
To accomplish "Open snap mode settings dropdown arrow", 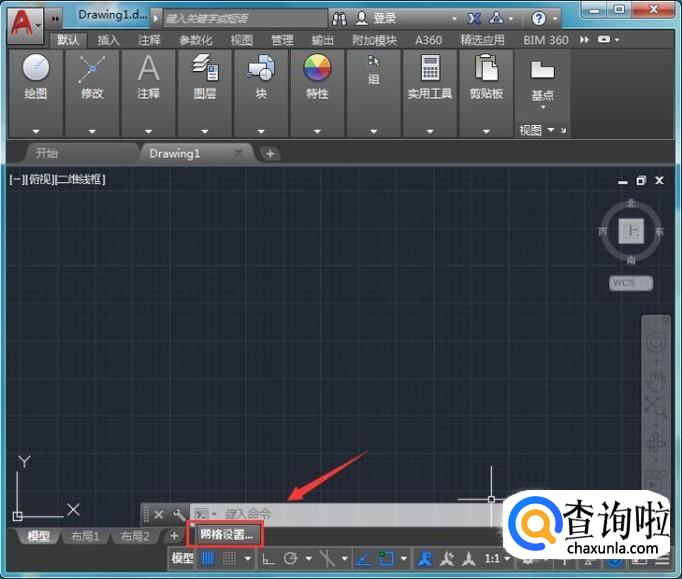I will coord(248,559).
